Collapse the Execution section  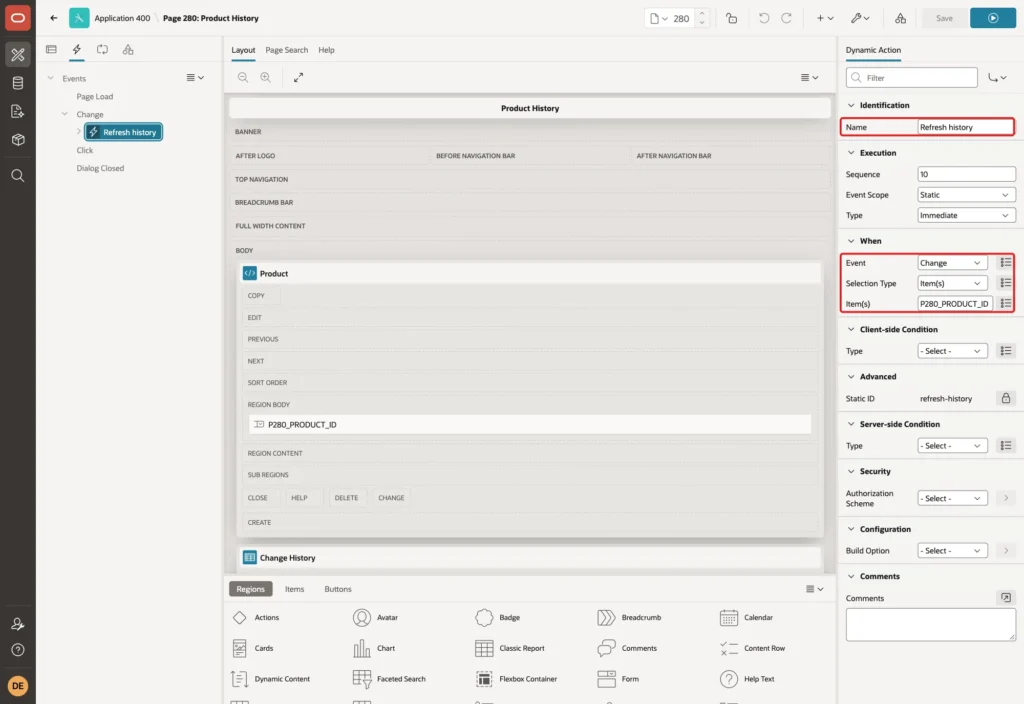coord(851,153)
